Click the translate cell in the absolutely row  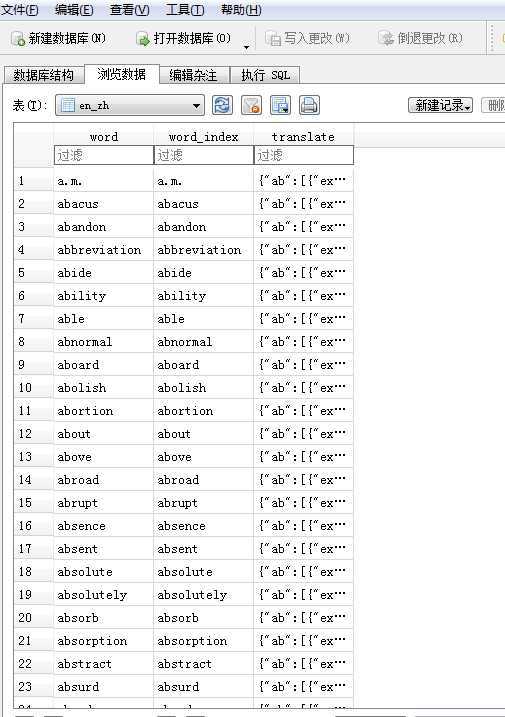[x=304, y=594]
